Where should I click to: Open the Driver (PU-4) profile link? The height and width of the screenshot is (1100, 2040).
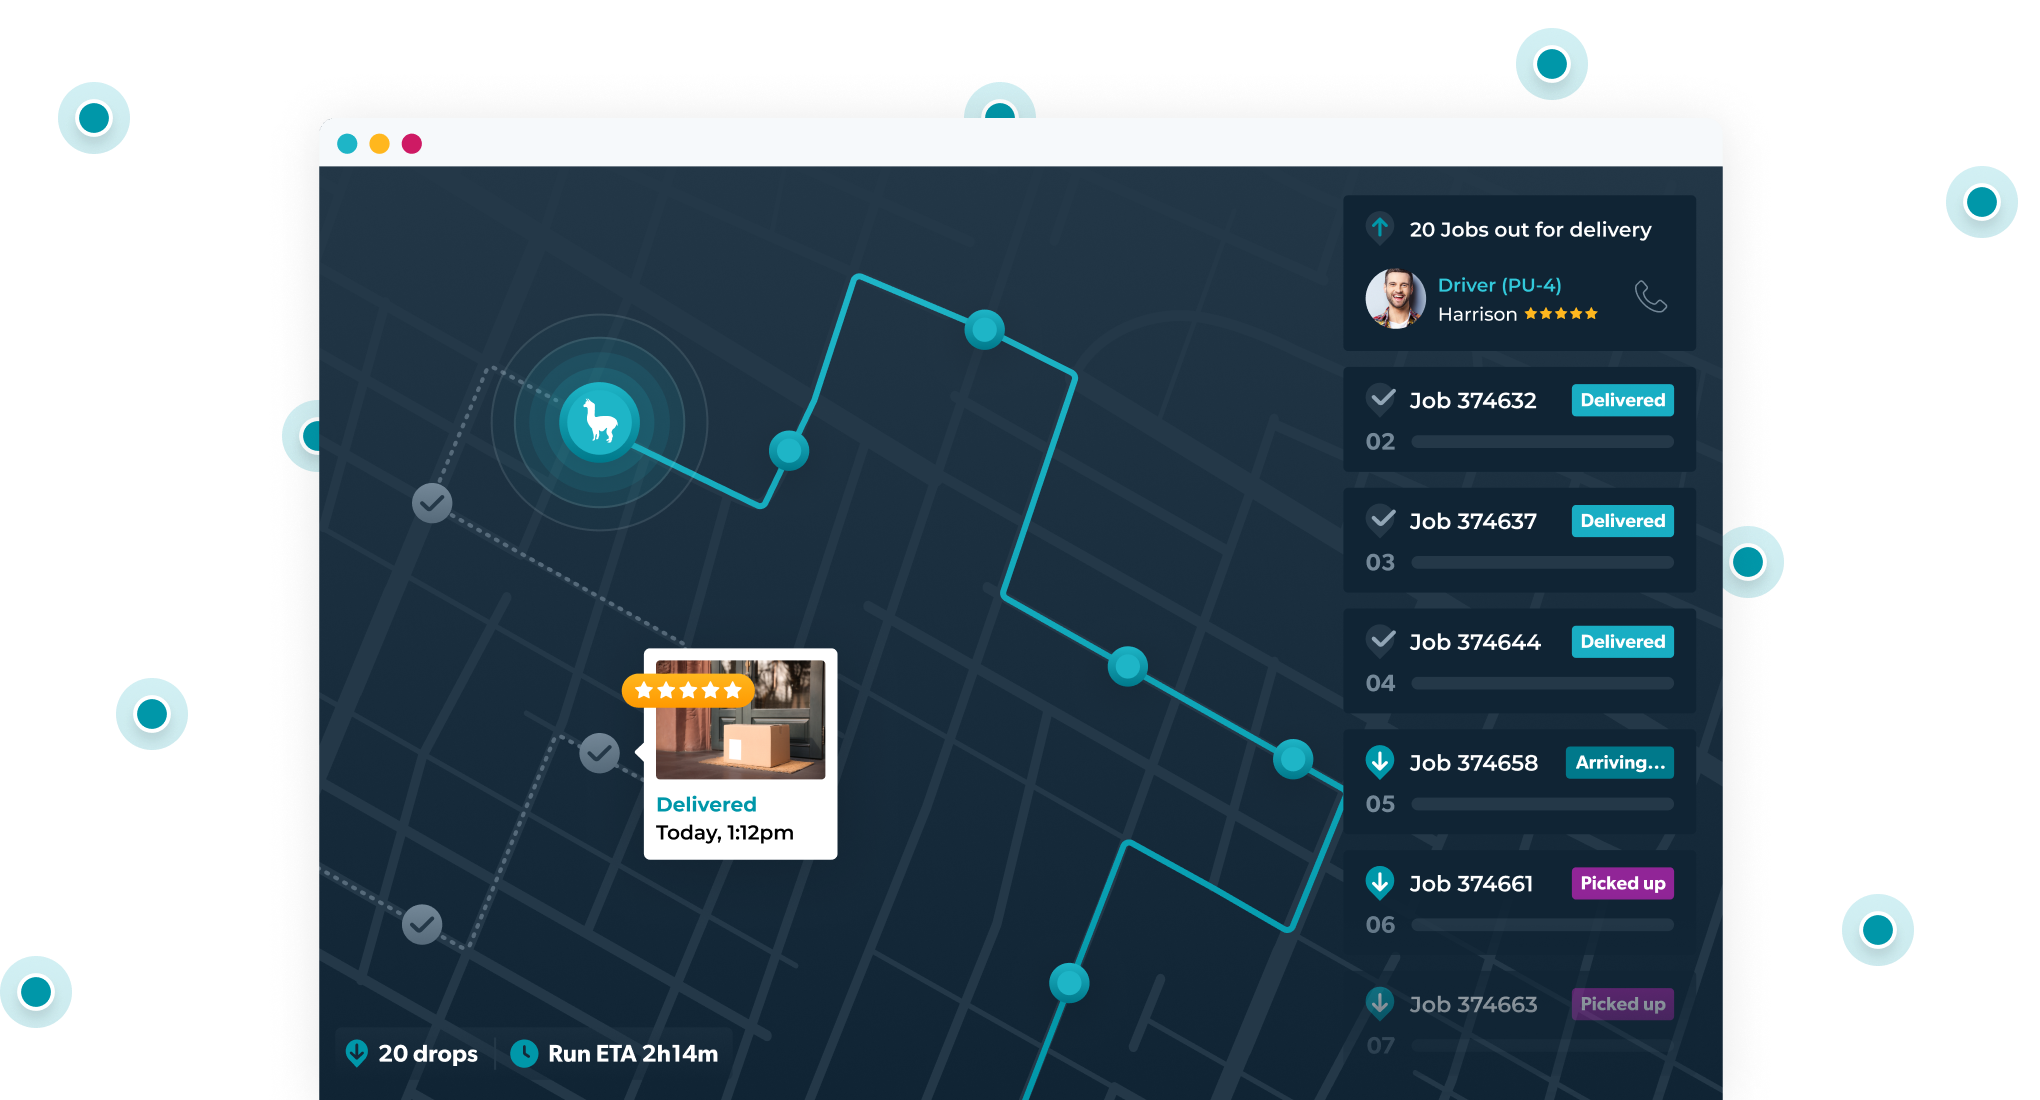tap(1499, 284)
